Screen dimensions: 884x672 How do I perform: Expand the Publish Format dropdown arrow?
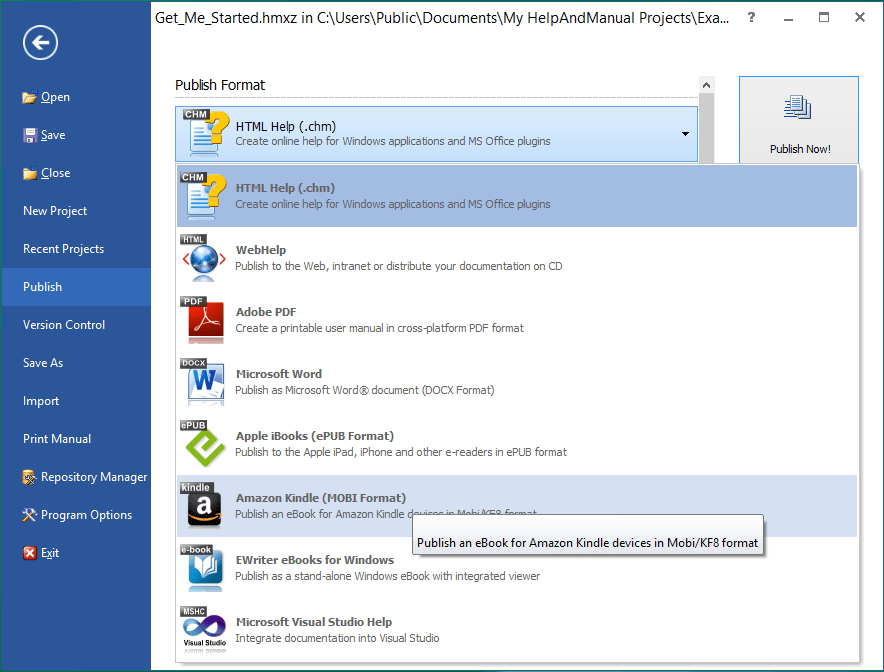point(686,134)
